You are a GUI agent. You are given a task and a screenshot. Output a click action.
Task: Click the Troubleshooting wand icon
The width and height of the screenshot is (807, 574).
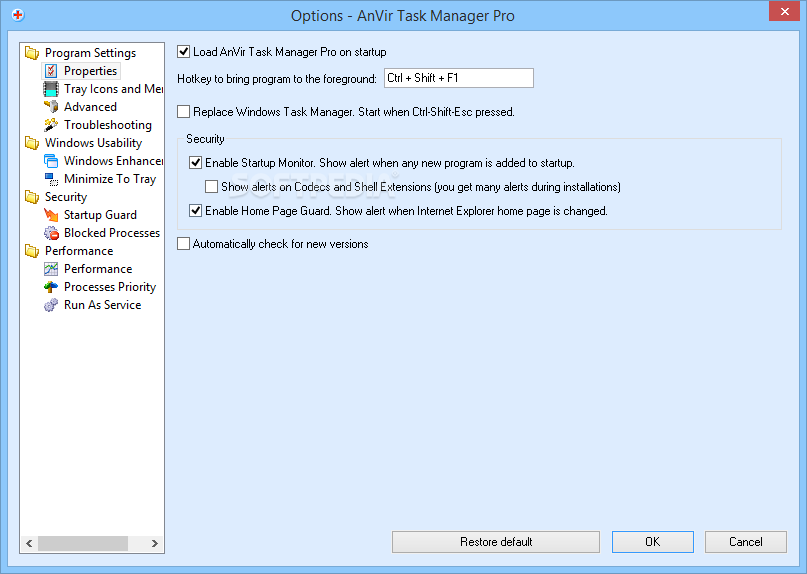point(51,125)
